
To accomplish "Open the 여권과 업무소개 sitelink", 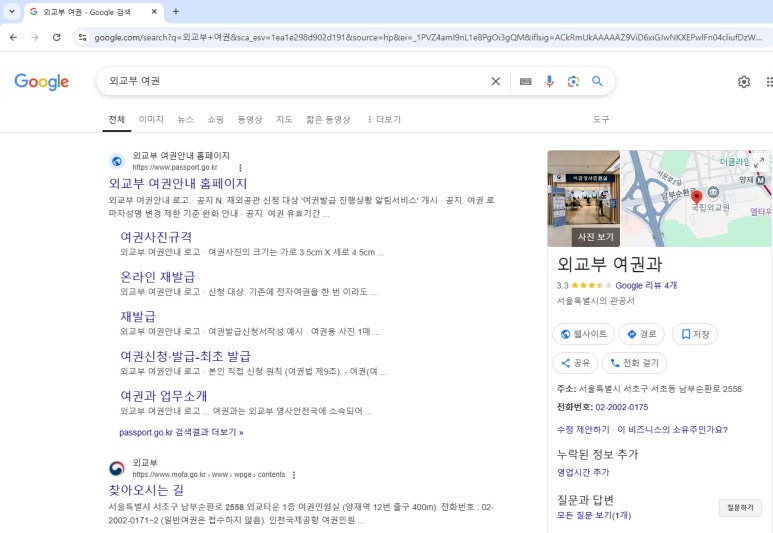I will (x=164, y=396).
